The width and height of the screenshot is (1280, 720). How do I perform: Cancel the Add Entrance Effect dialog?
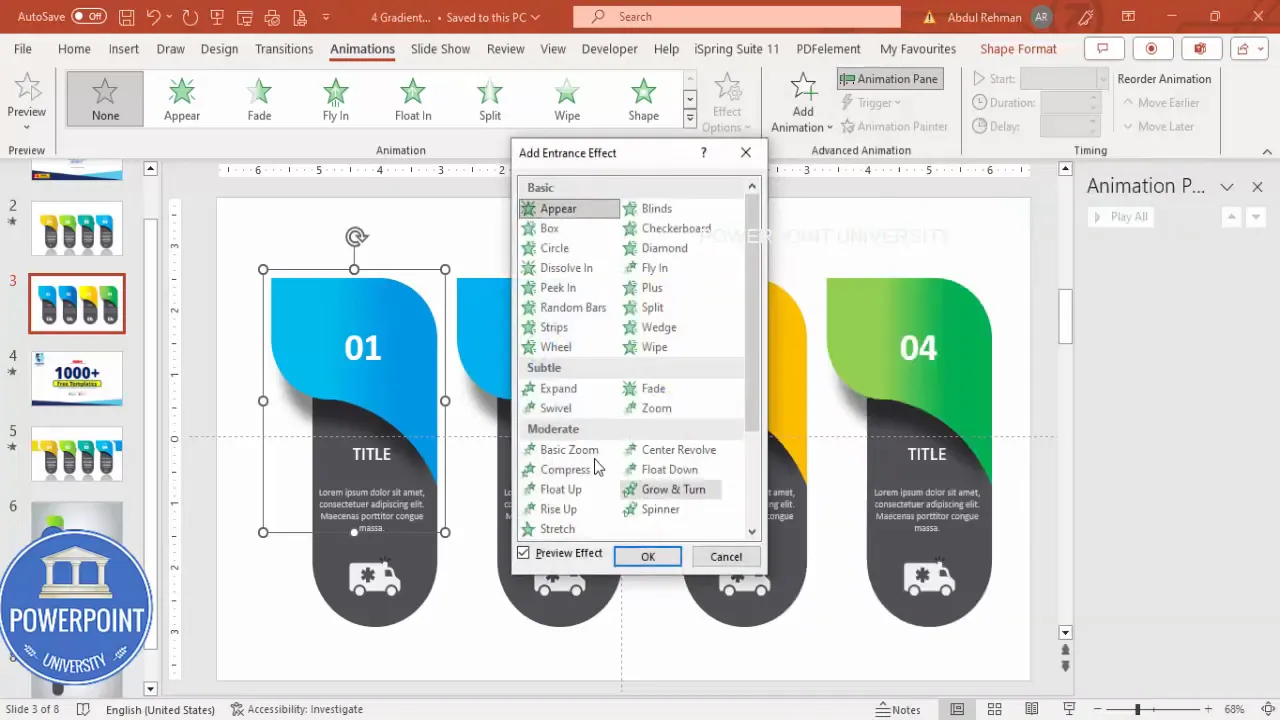click(x=725, y=556)
